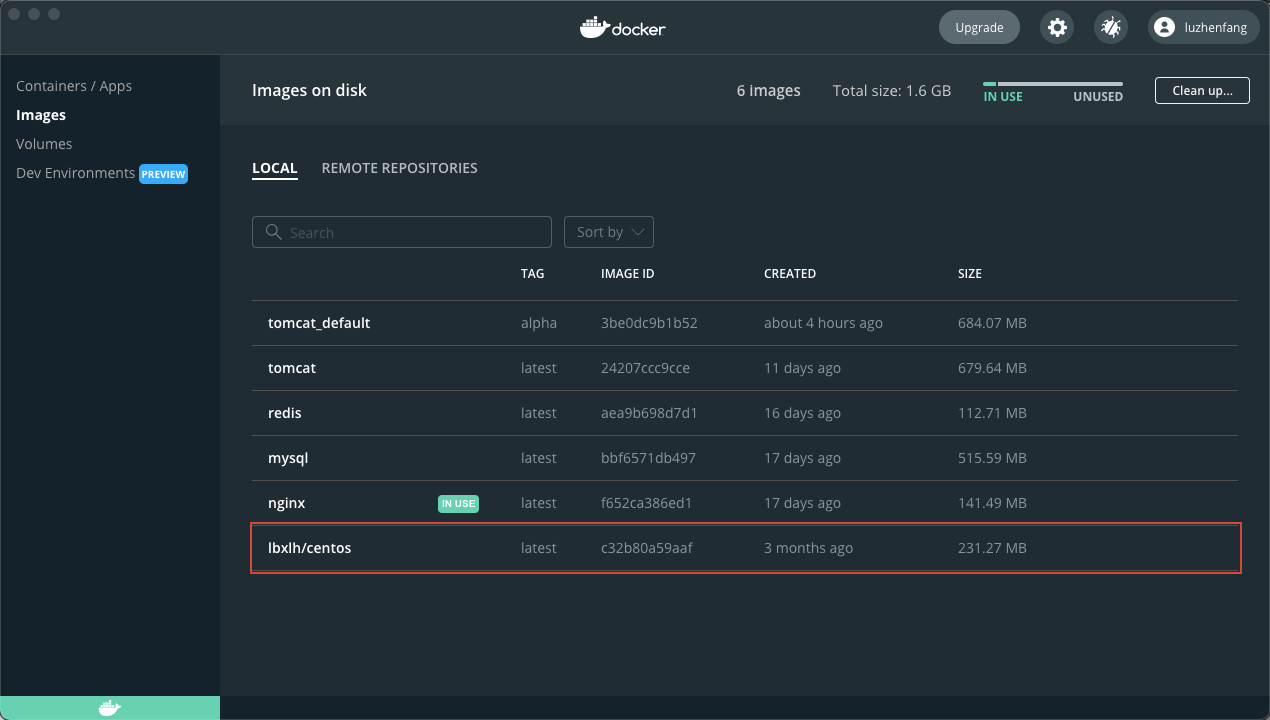Click "about 4 hours ago" created time
The width and height of the screenshot is (1270, 720).
pyautogui.click(x=823, y=323)
